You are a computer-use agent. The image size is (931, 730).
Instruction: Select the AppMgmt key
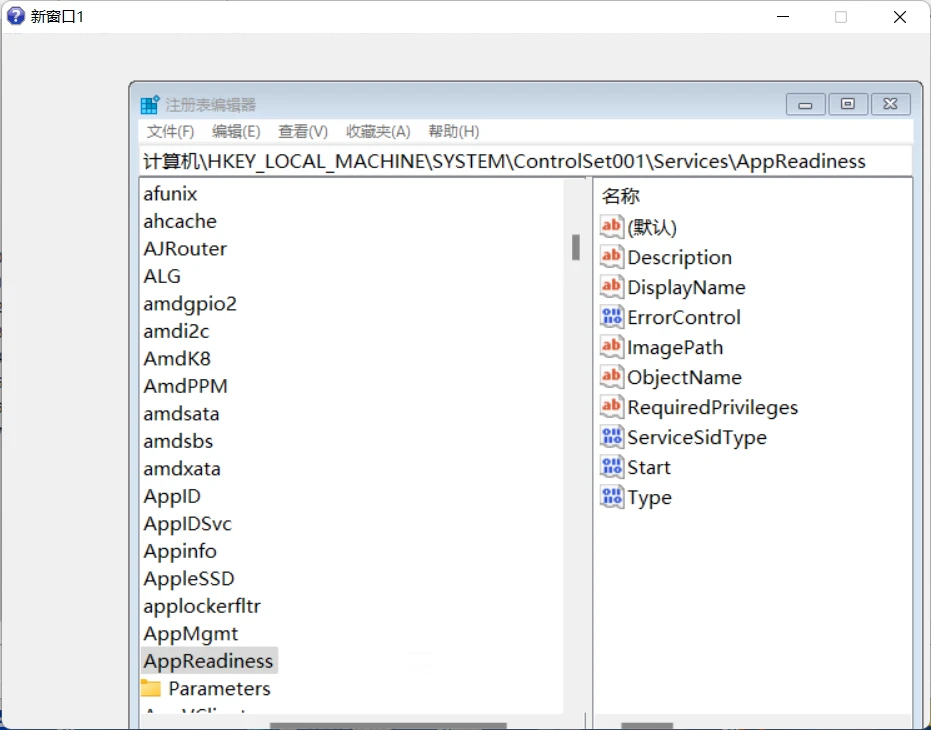[x=191, y=634]
